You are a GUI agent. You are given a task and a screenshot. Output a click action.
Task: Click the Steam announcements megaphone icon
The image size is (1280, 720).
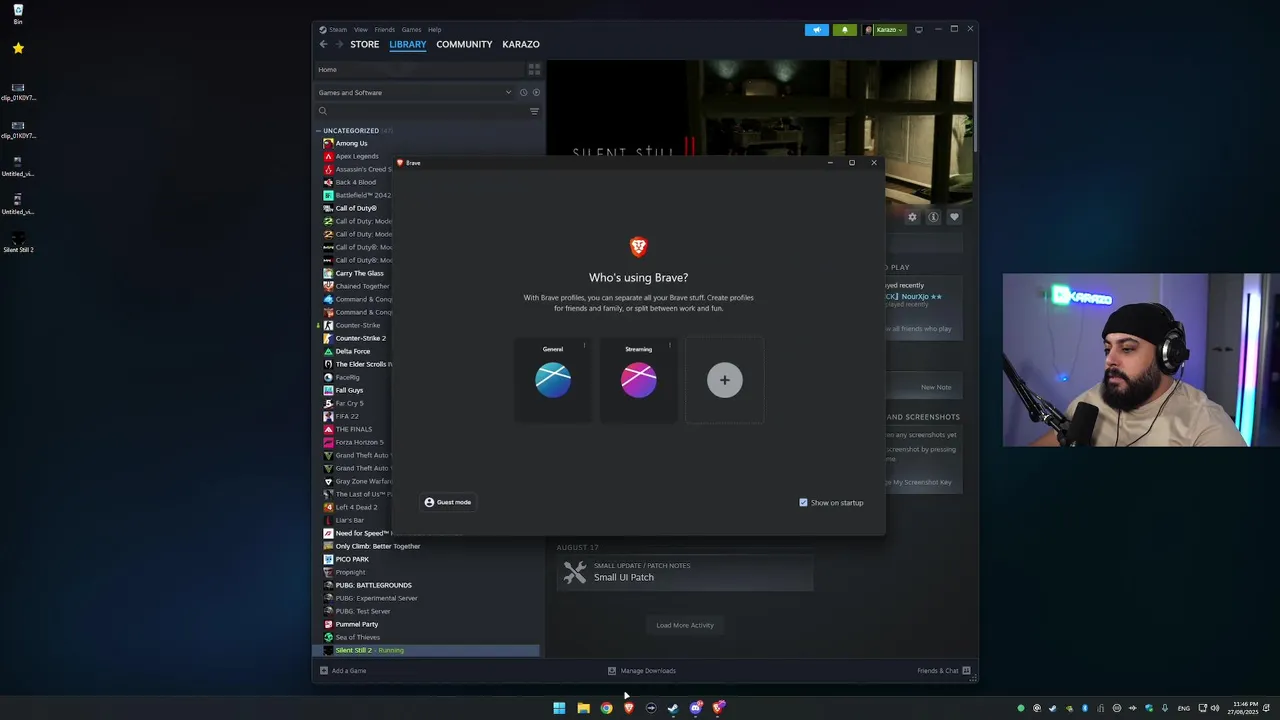coord(817,30)
